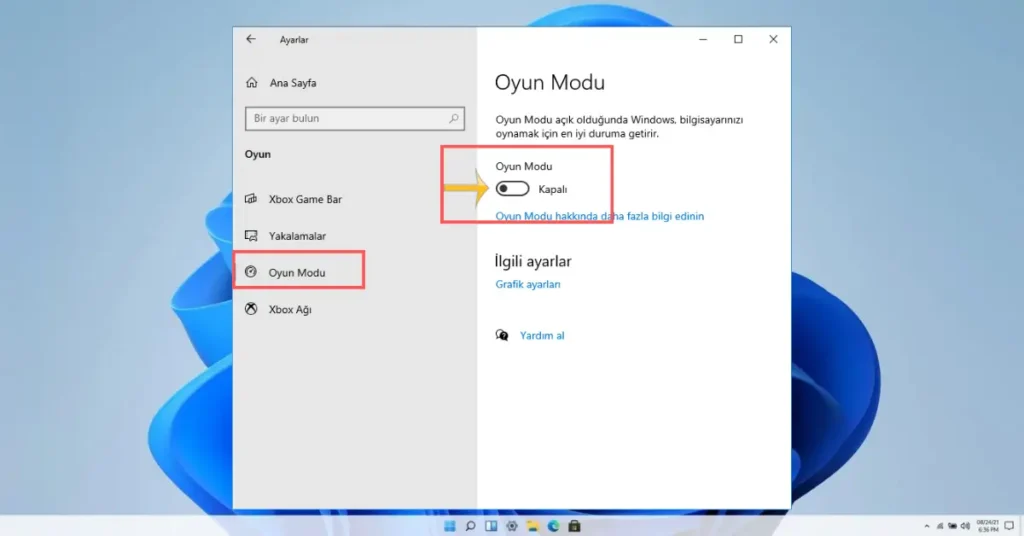Close the Ayarlar window
Image resolution: width=1024 pixels, height=536 pixels.
click(773, 39)
